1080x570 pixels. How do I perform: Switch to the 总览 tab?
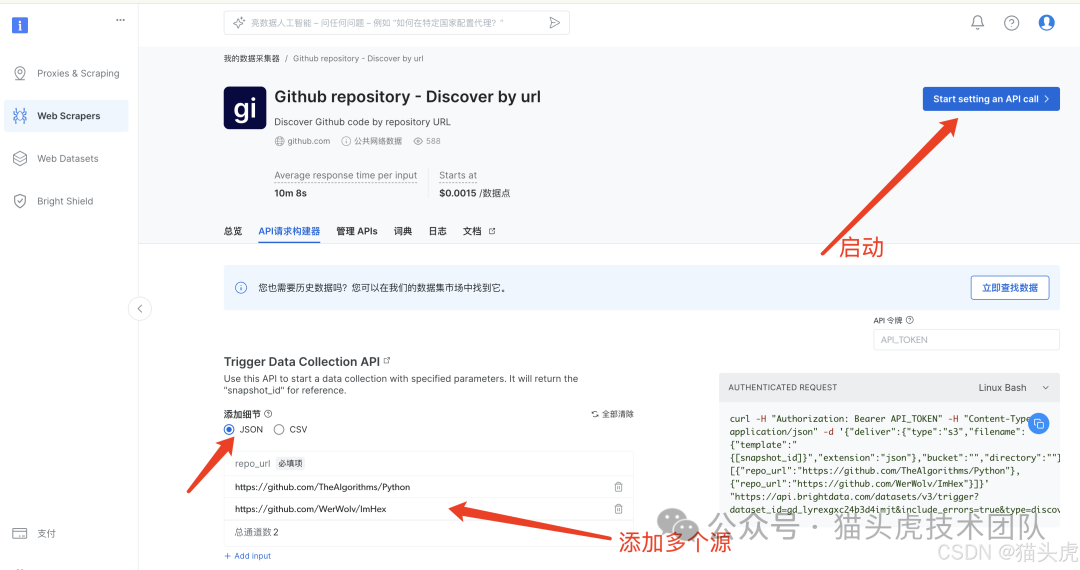(233, 231)
